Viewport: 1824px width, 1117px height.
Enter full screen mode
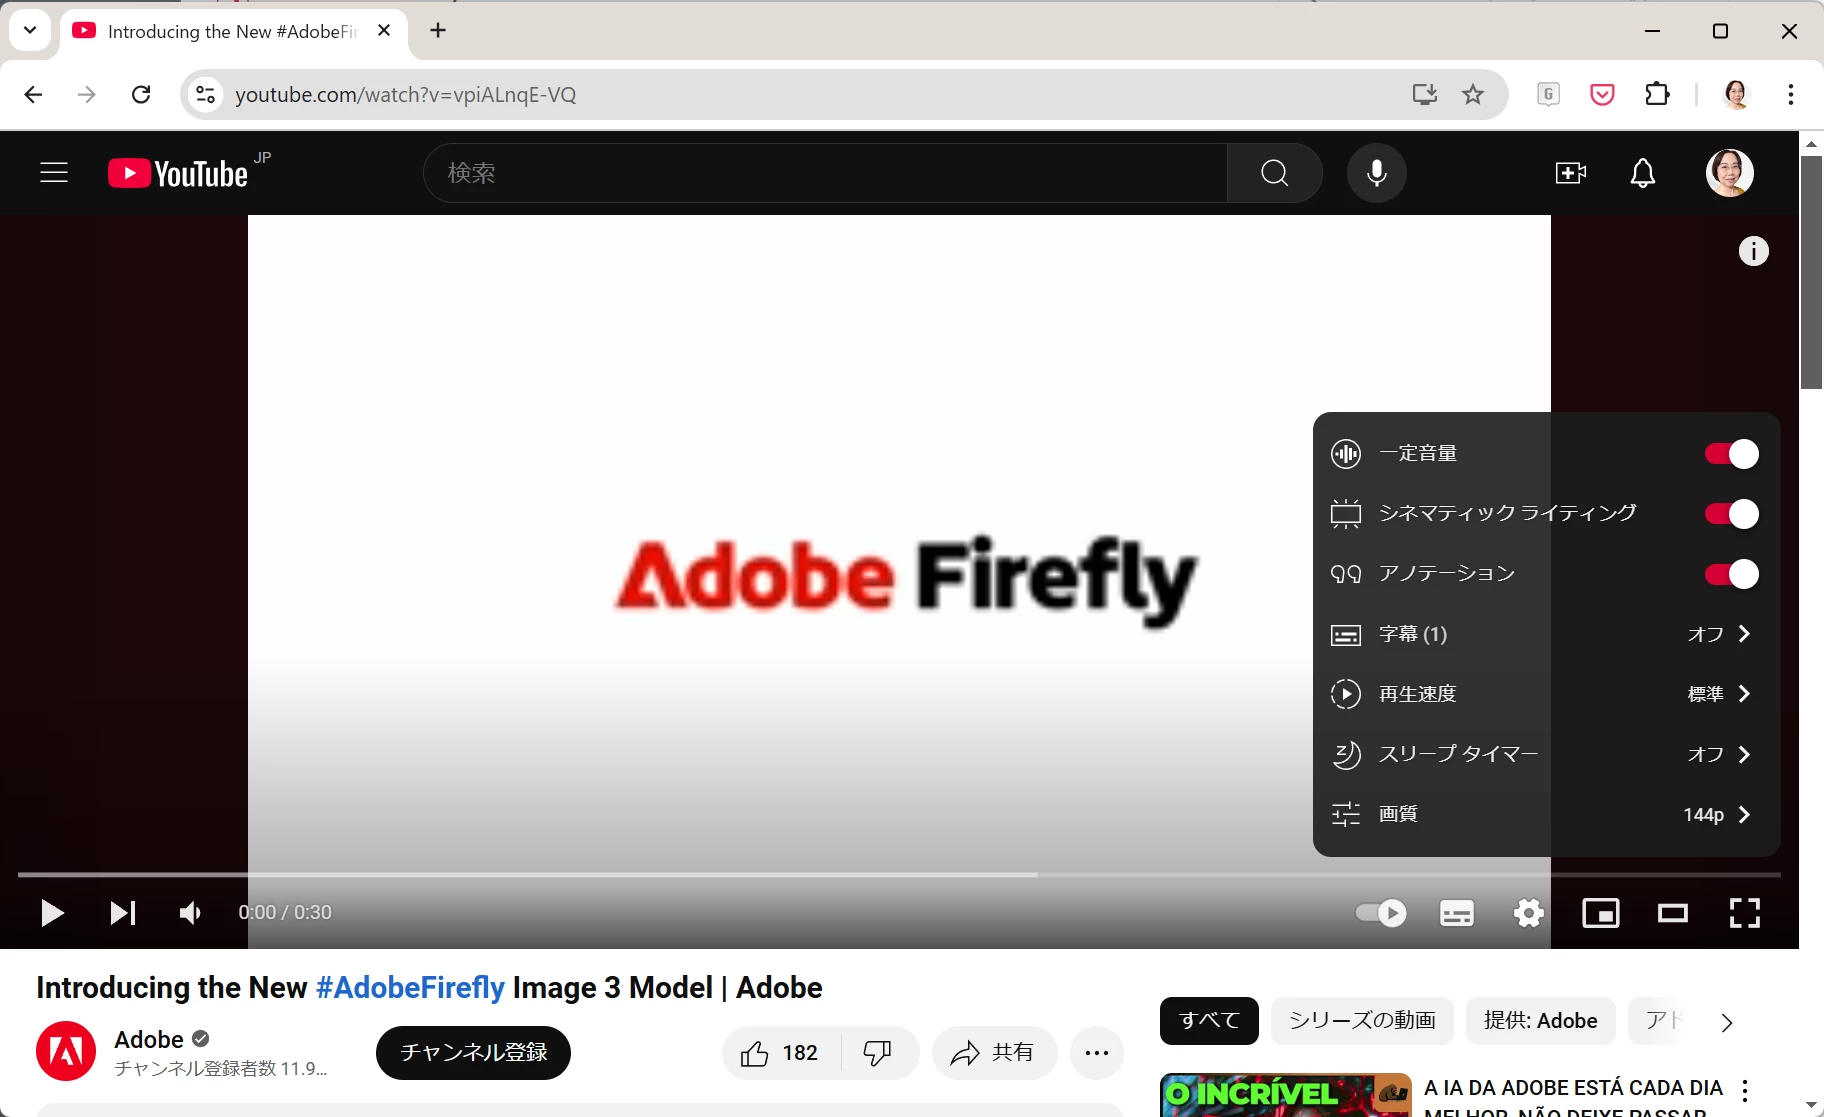1745,913
